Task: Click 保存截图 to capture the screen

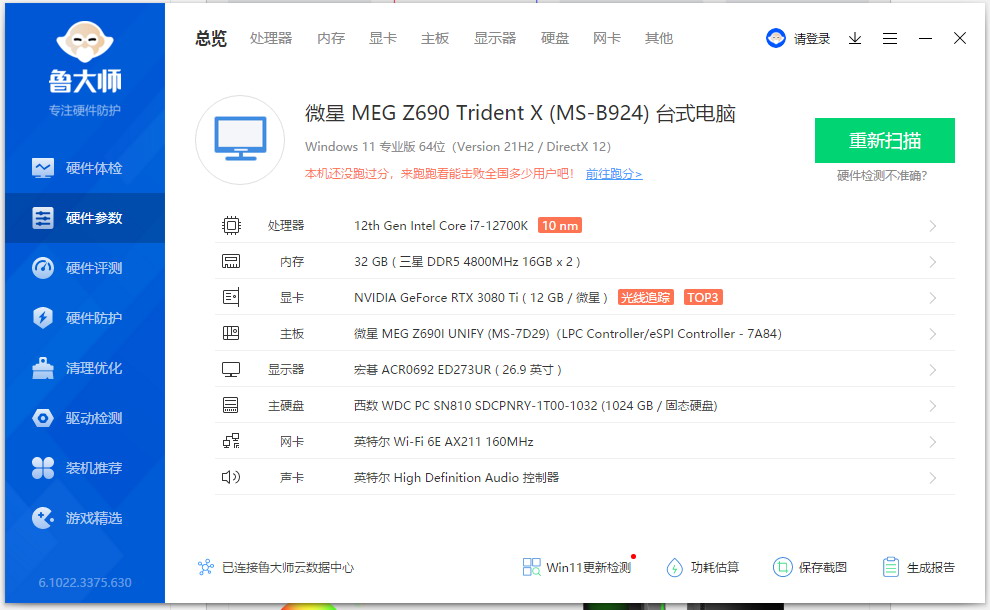Action: tap(812, 567)
